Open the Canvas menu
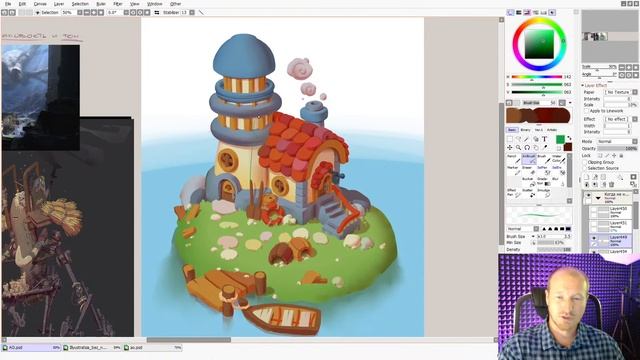Screen dimensions: 640x360 pos(40,4)
